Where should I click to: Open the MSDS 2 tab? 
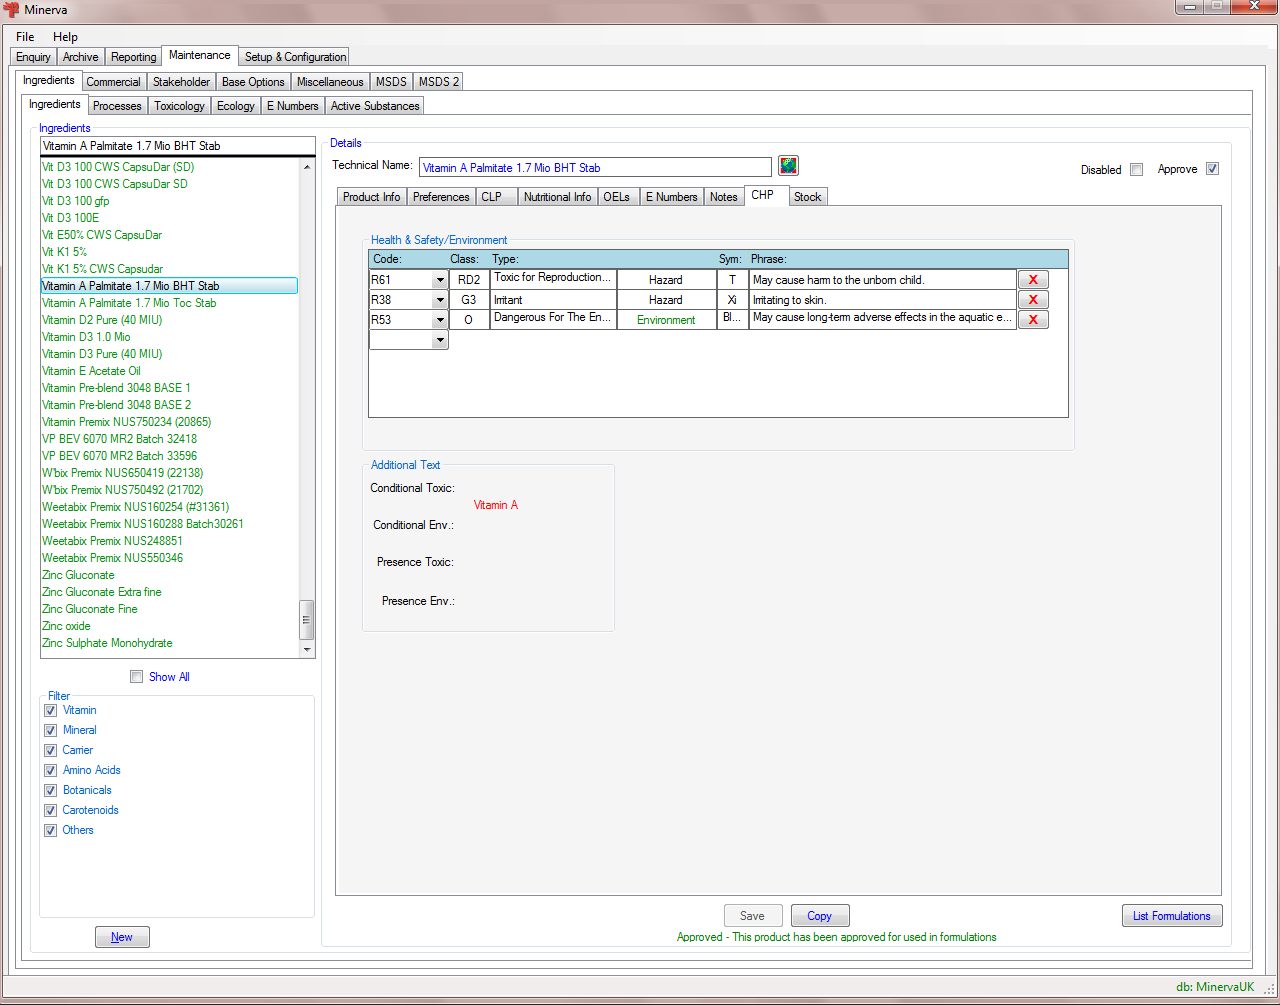click(439, 82)
